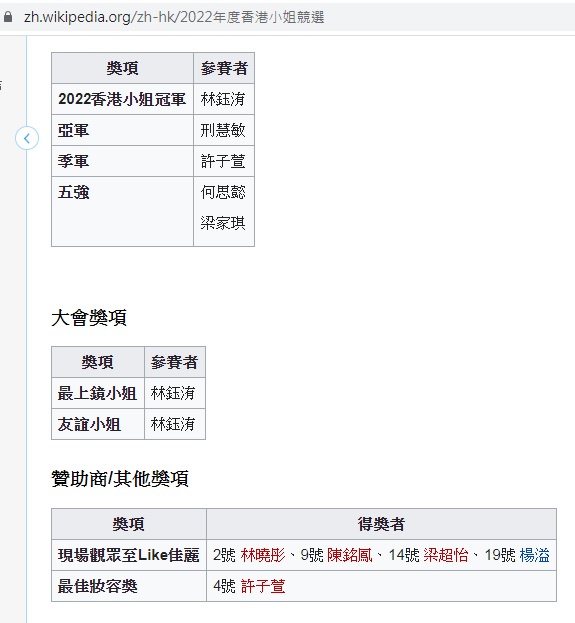Select the 現場觀眾至Like佳麗 cell
This screenshot has width=575, height=623.
pyautogui.click(x=129, y=555)
